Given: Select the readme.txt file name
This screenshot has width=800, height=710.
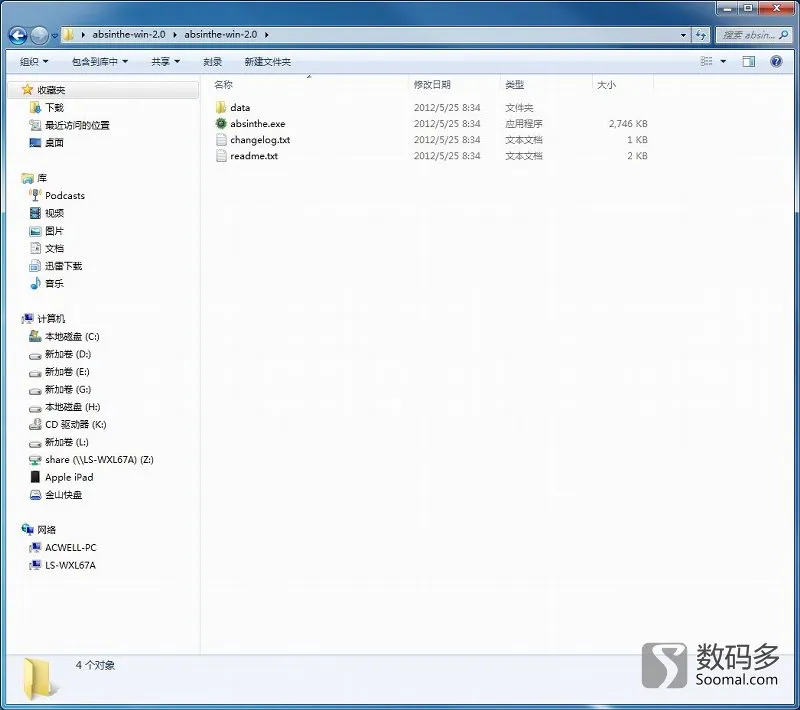Looking at the screenshot, I should point(254,156).
